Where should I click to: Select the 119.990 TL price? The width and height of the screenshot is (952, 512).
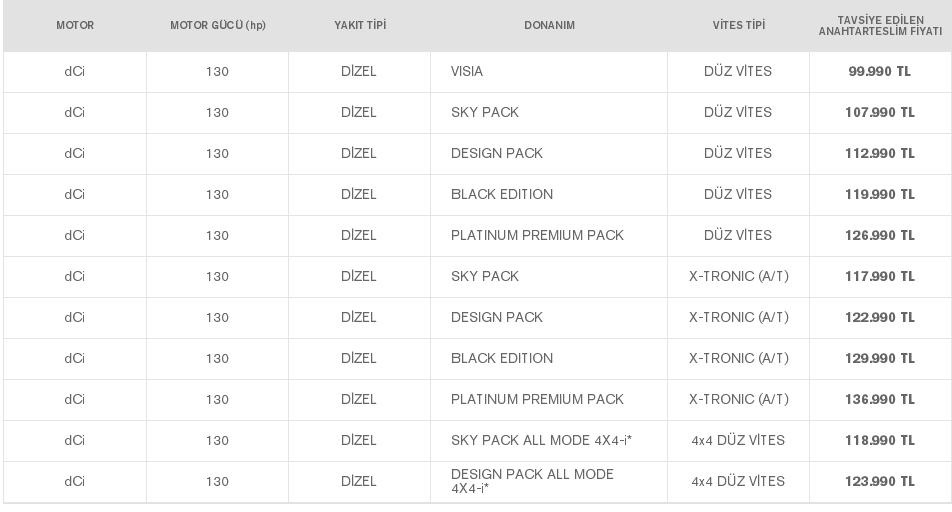(x=879, y=194)
